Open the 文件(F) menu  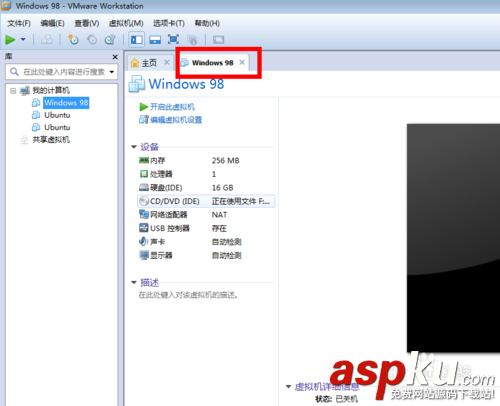point(19,23)
